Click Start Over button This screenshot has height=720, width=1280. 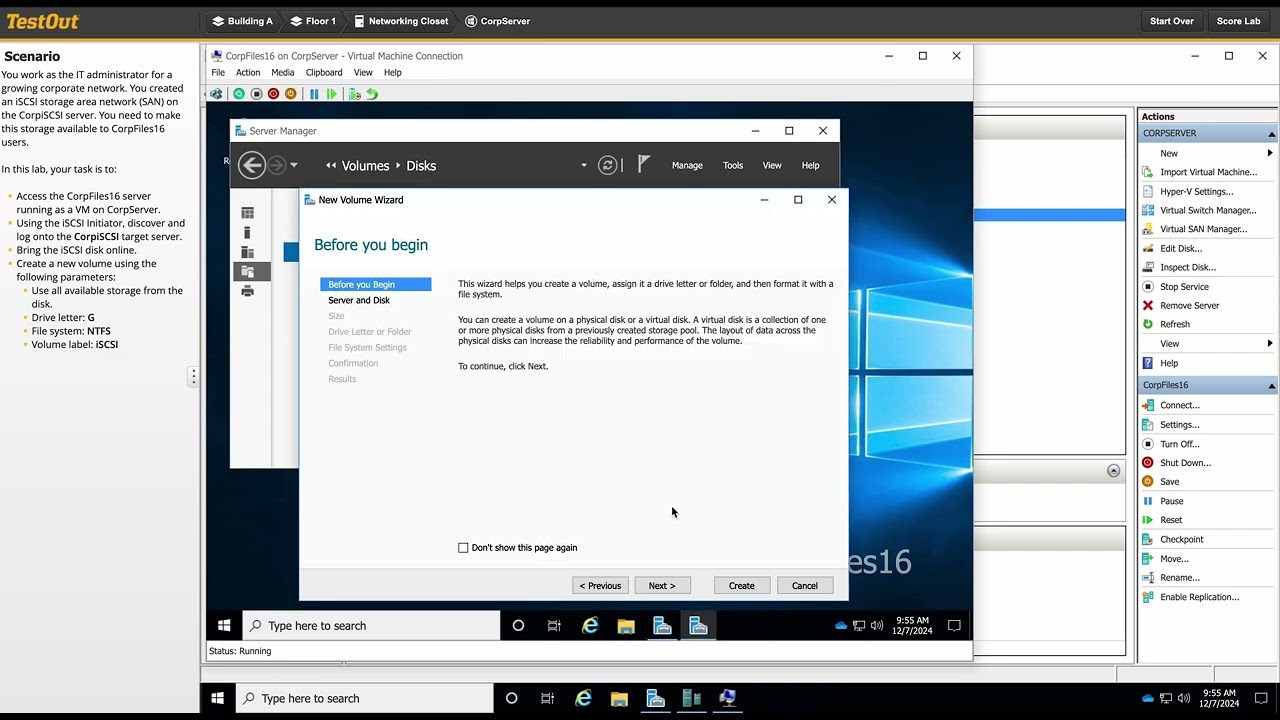(x=1172, y=21)
